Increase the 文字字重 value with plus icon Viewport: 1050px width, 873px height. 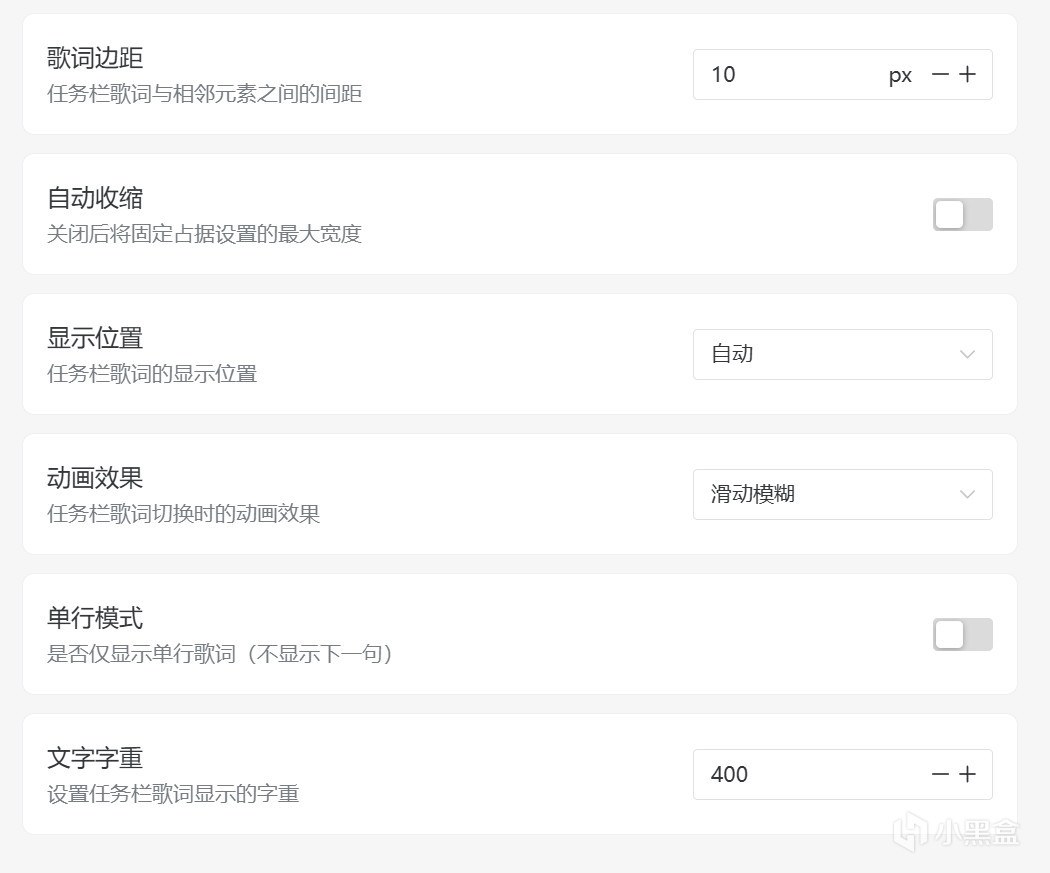pyautogui.click(x=967, y=775)
